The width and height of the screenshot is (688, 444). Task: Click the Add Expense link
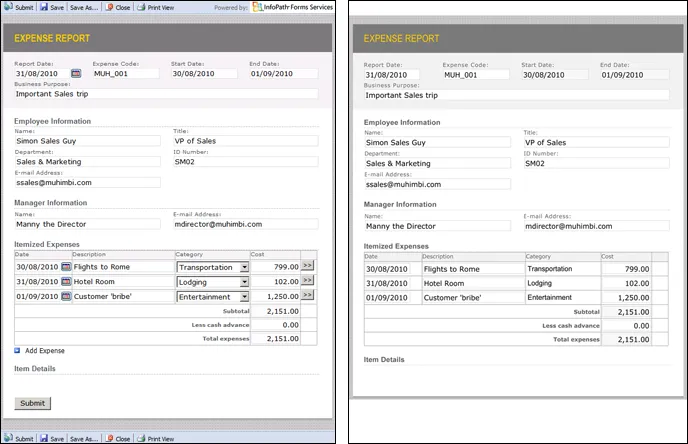[45, 351]
